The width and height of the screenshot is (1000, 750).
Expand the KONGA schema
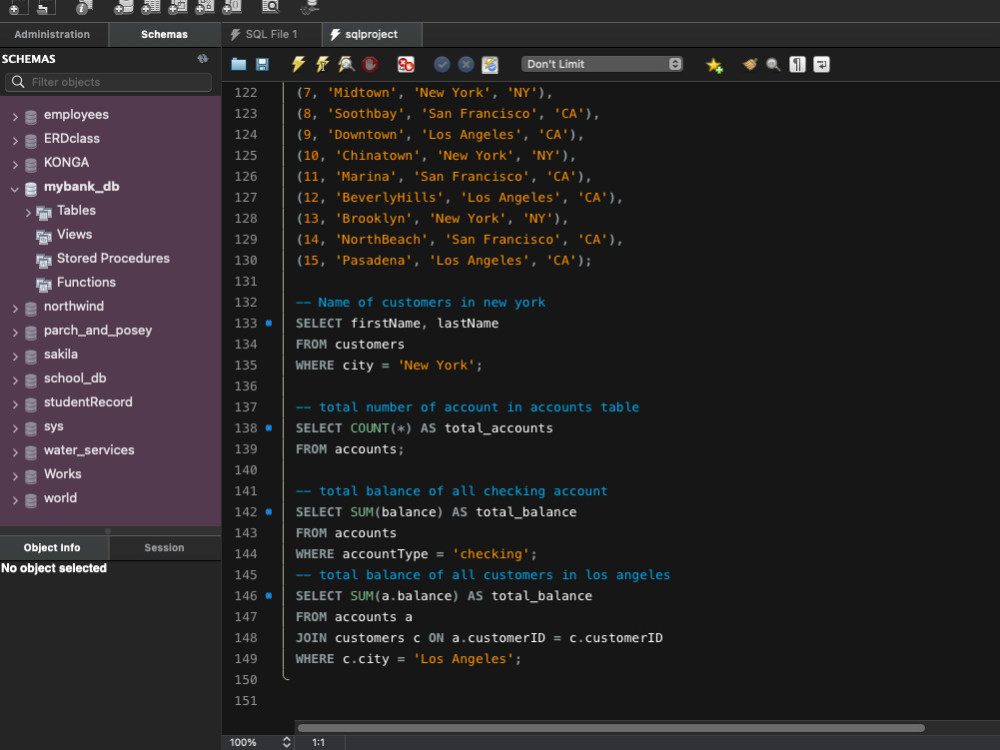[15, 165]
